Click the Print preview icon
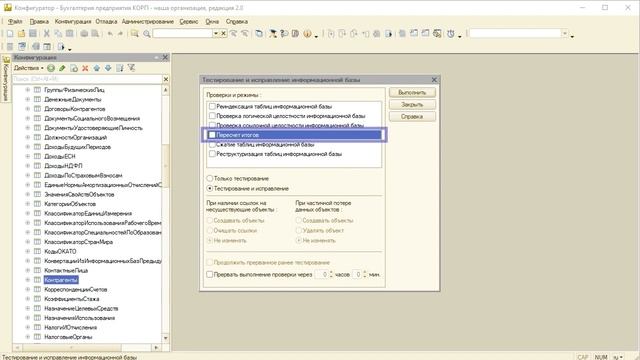The width and height of the screenshot is (640, 360). pos(95,34)
